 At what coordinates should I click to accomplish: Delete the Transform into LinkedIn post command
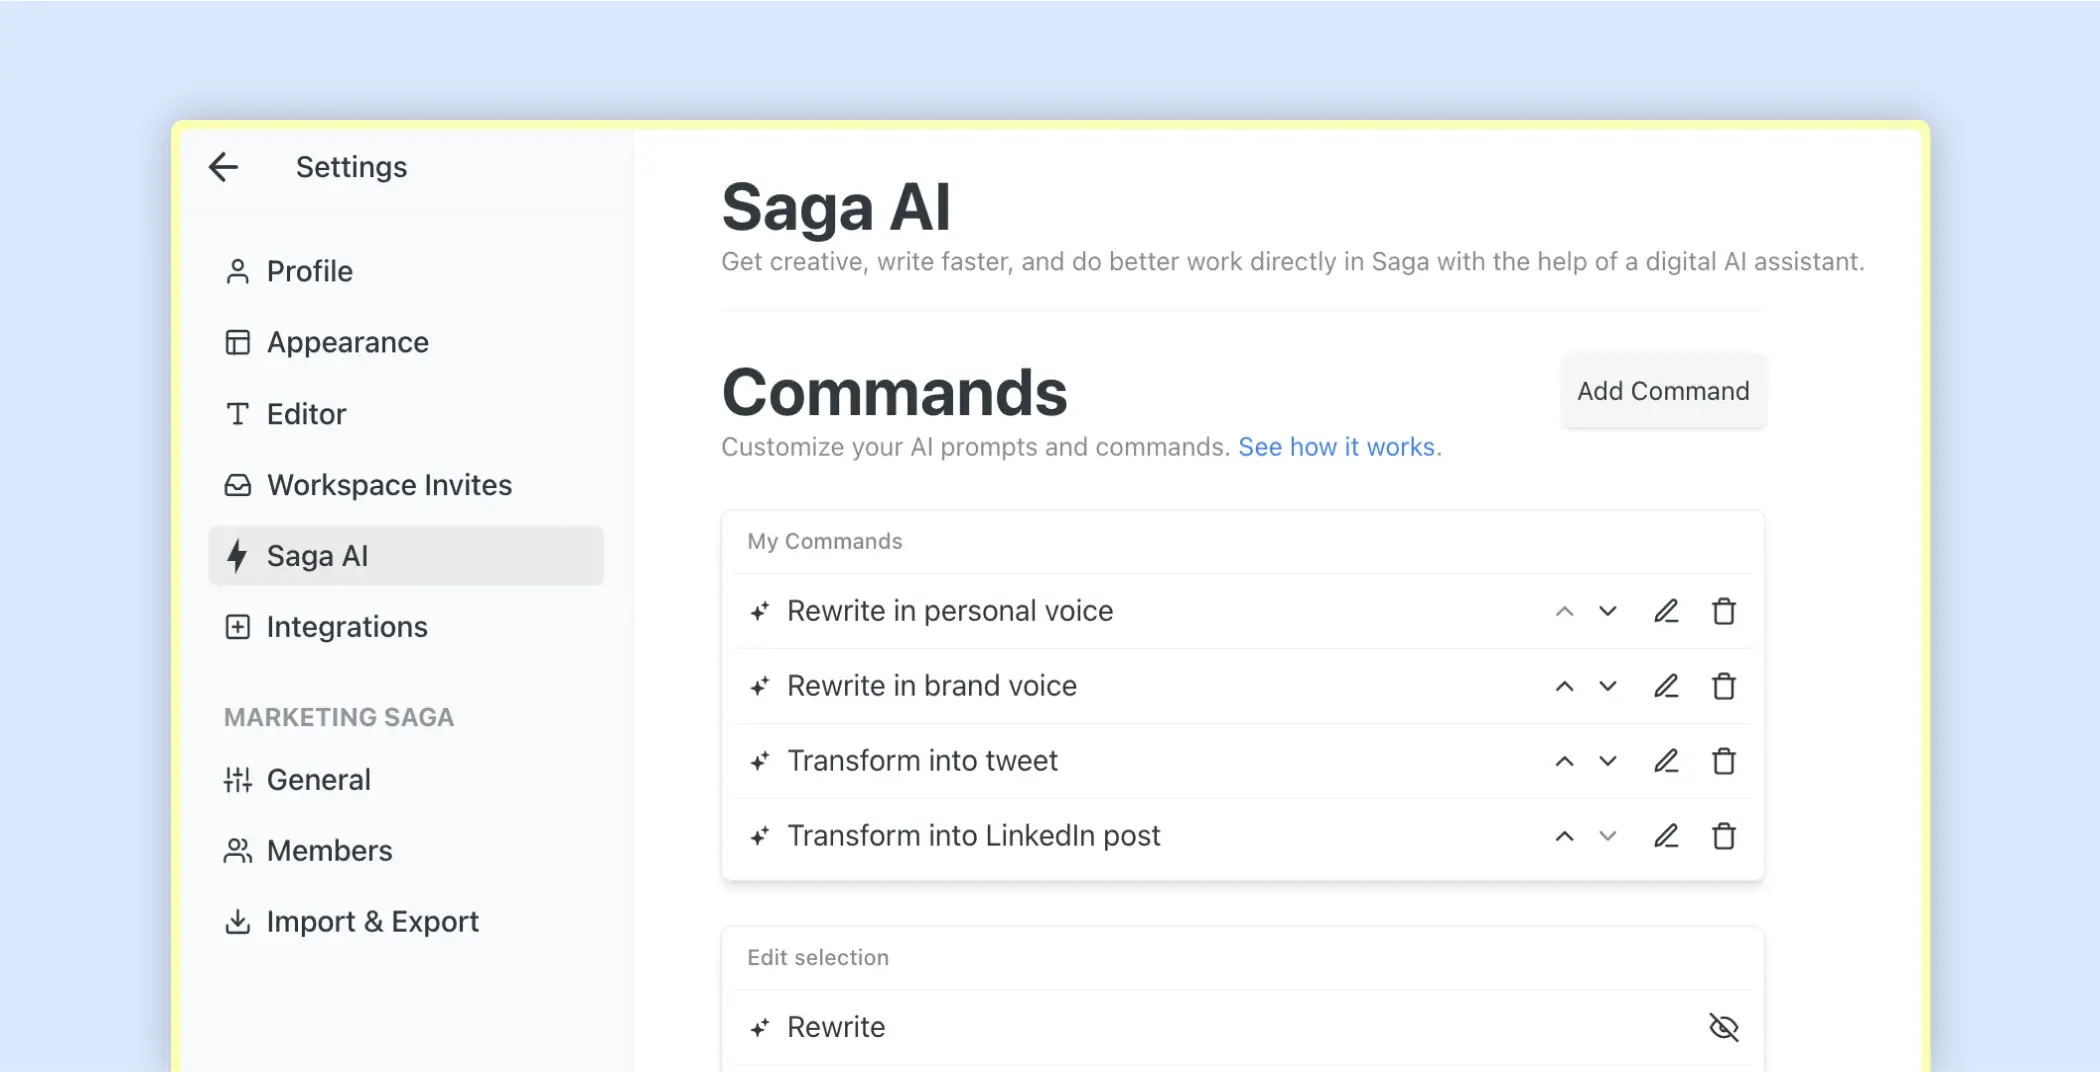[x=1724, y=836]
